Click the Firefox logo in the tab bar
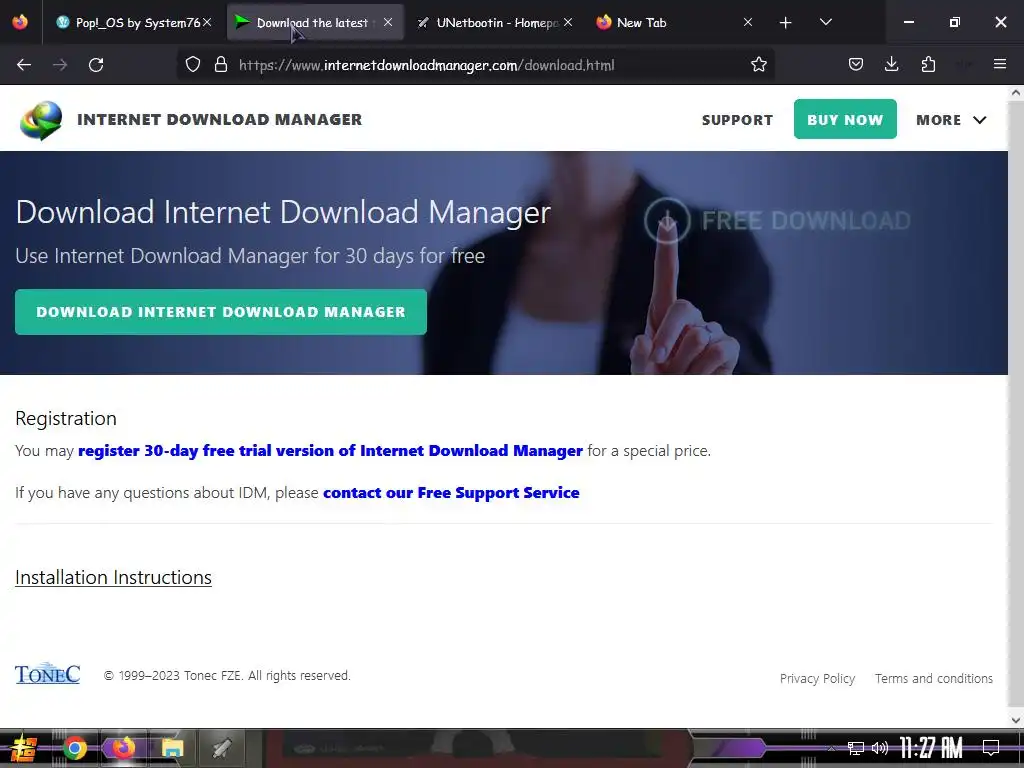Viewport: 1024px width, 768px height. (20, 22)
